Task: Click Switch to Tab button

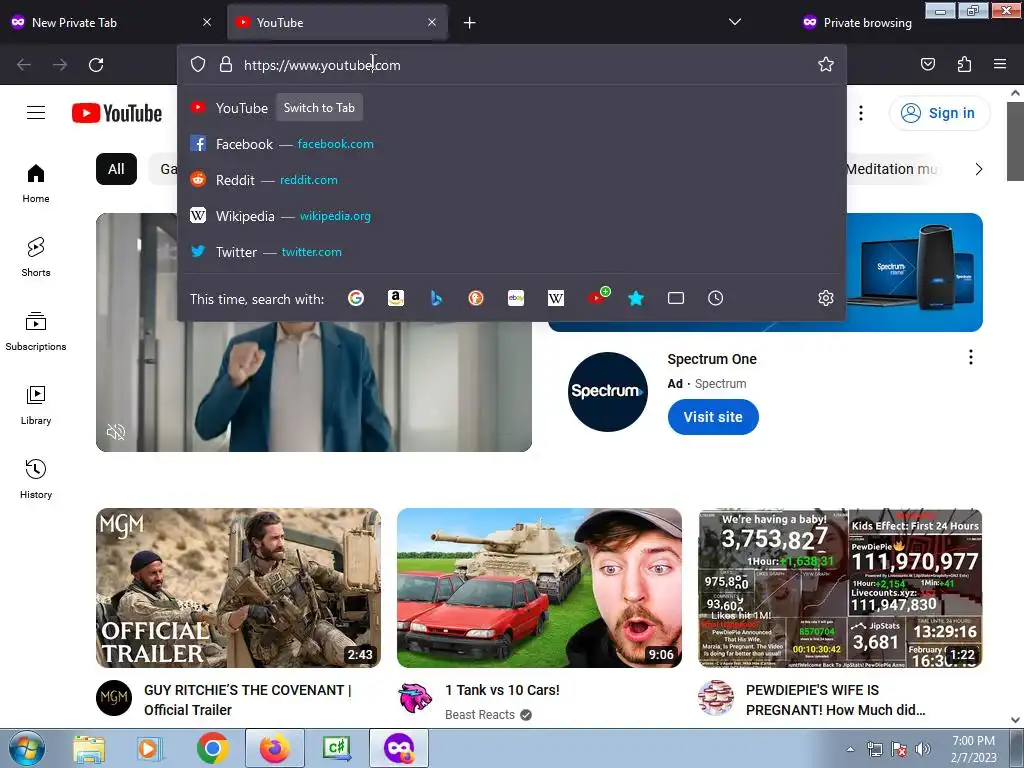Action: [x=319, y=108]
